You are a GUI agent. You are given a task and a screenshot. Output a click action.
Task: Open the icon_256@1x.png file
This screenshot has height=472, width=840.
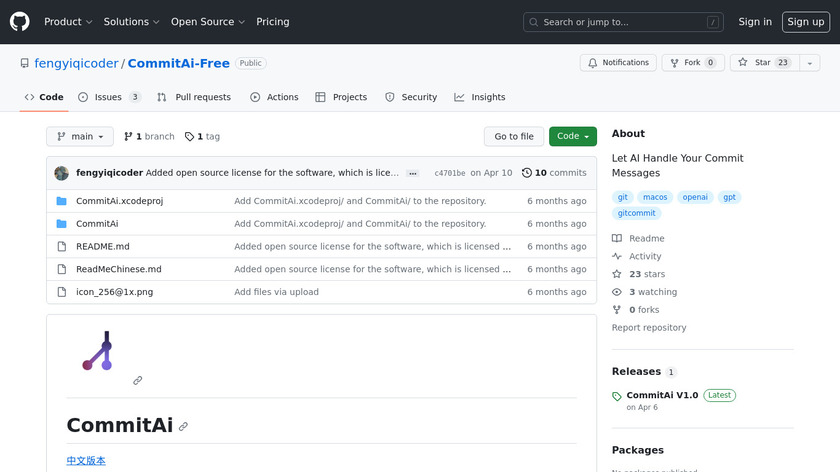click(114, 292)
